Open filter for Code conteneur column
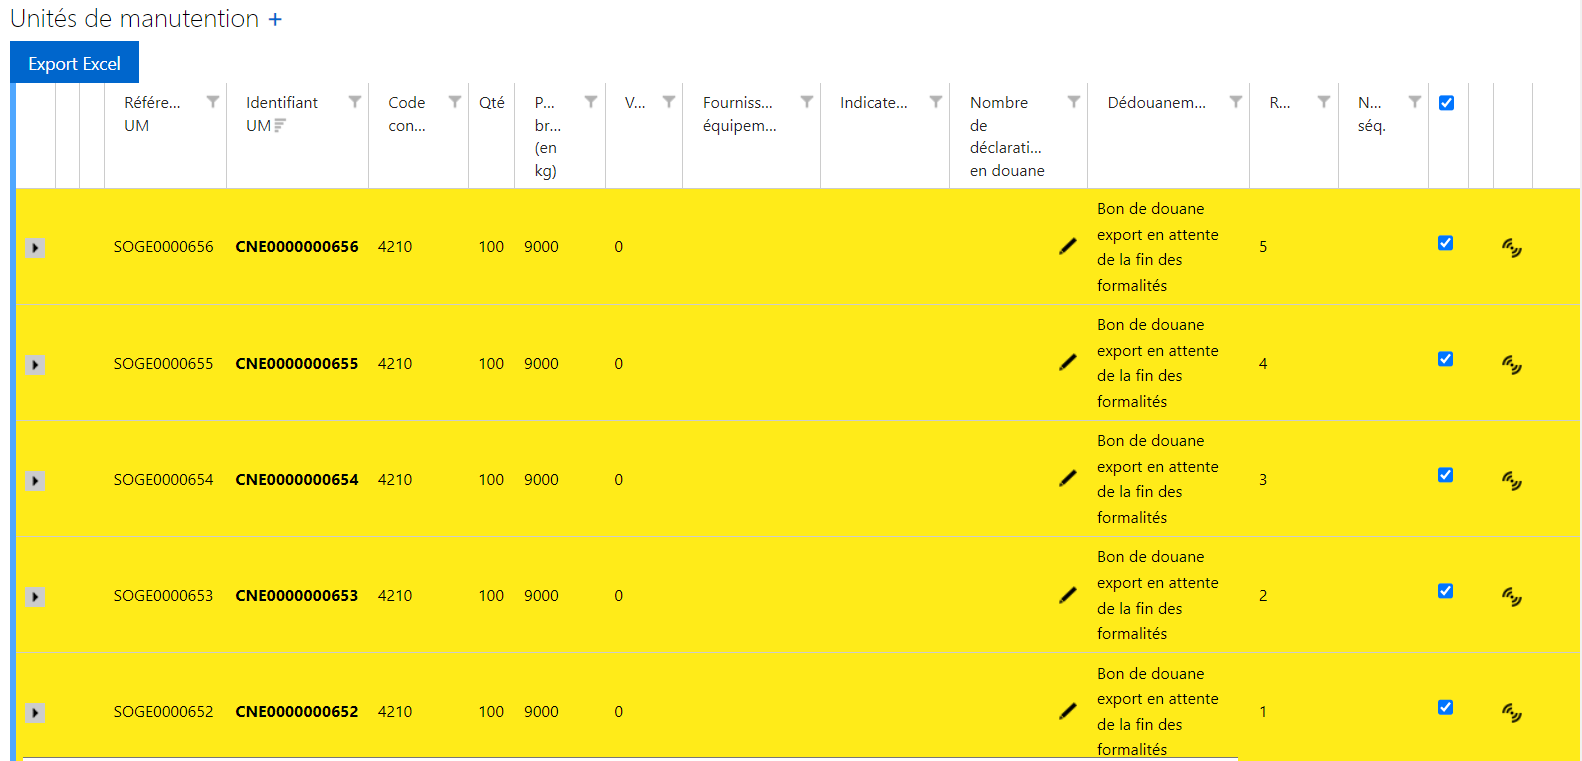Viewport: 1582px width, 761px height. pos(455,102)
